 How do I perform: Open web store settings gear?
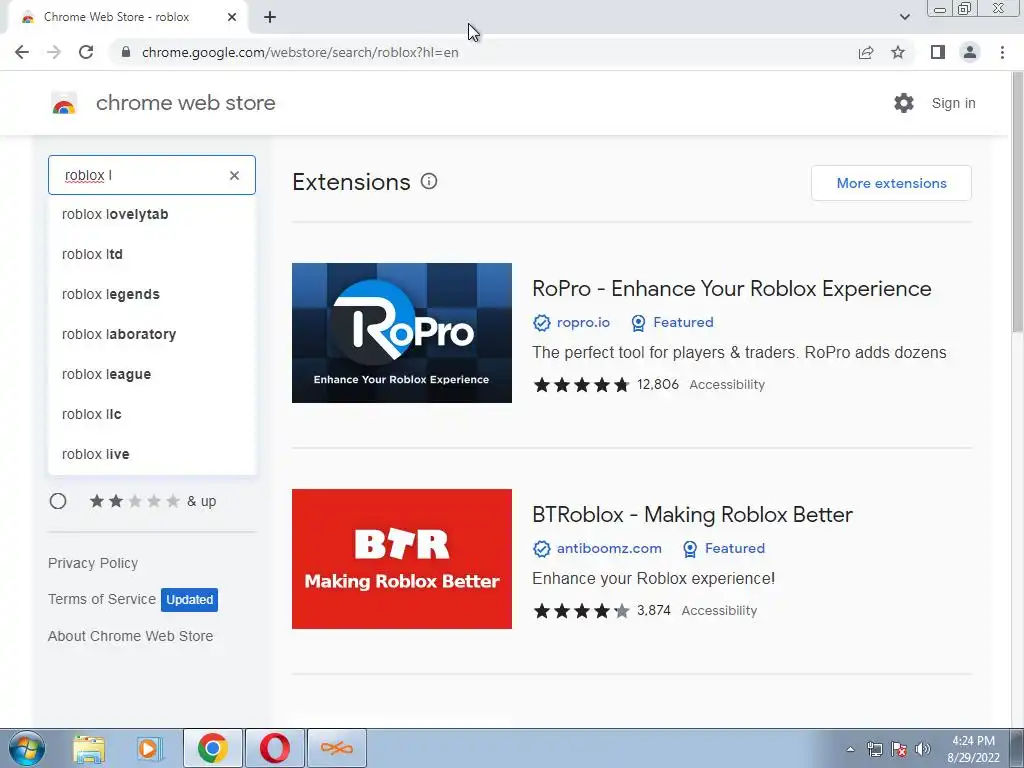904,103
